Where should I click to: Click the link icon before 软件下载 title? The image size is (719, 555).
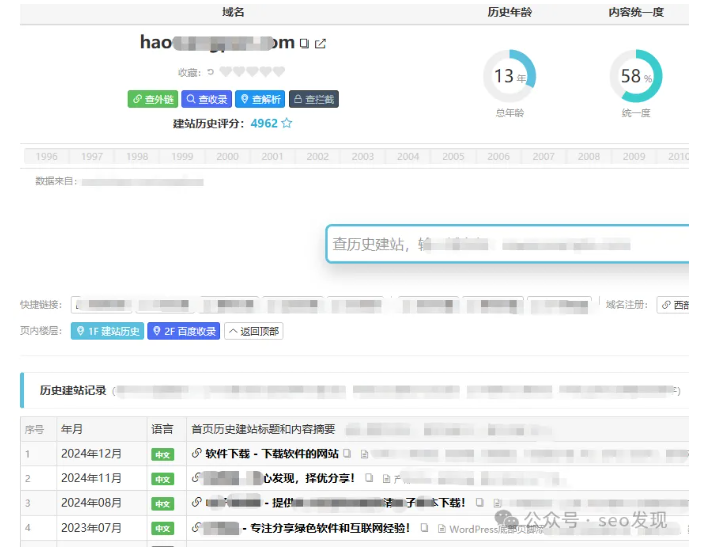pos(197,454)
